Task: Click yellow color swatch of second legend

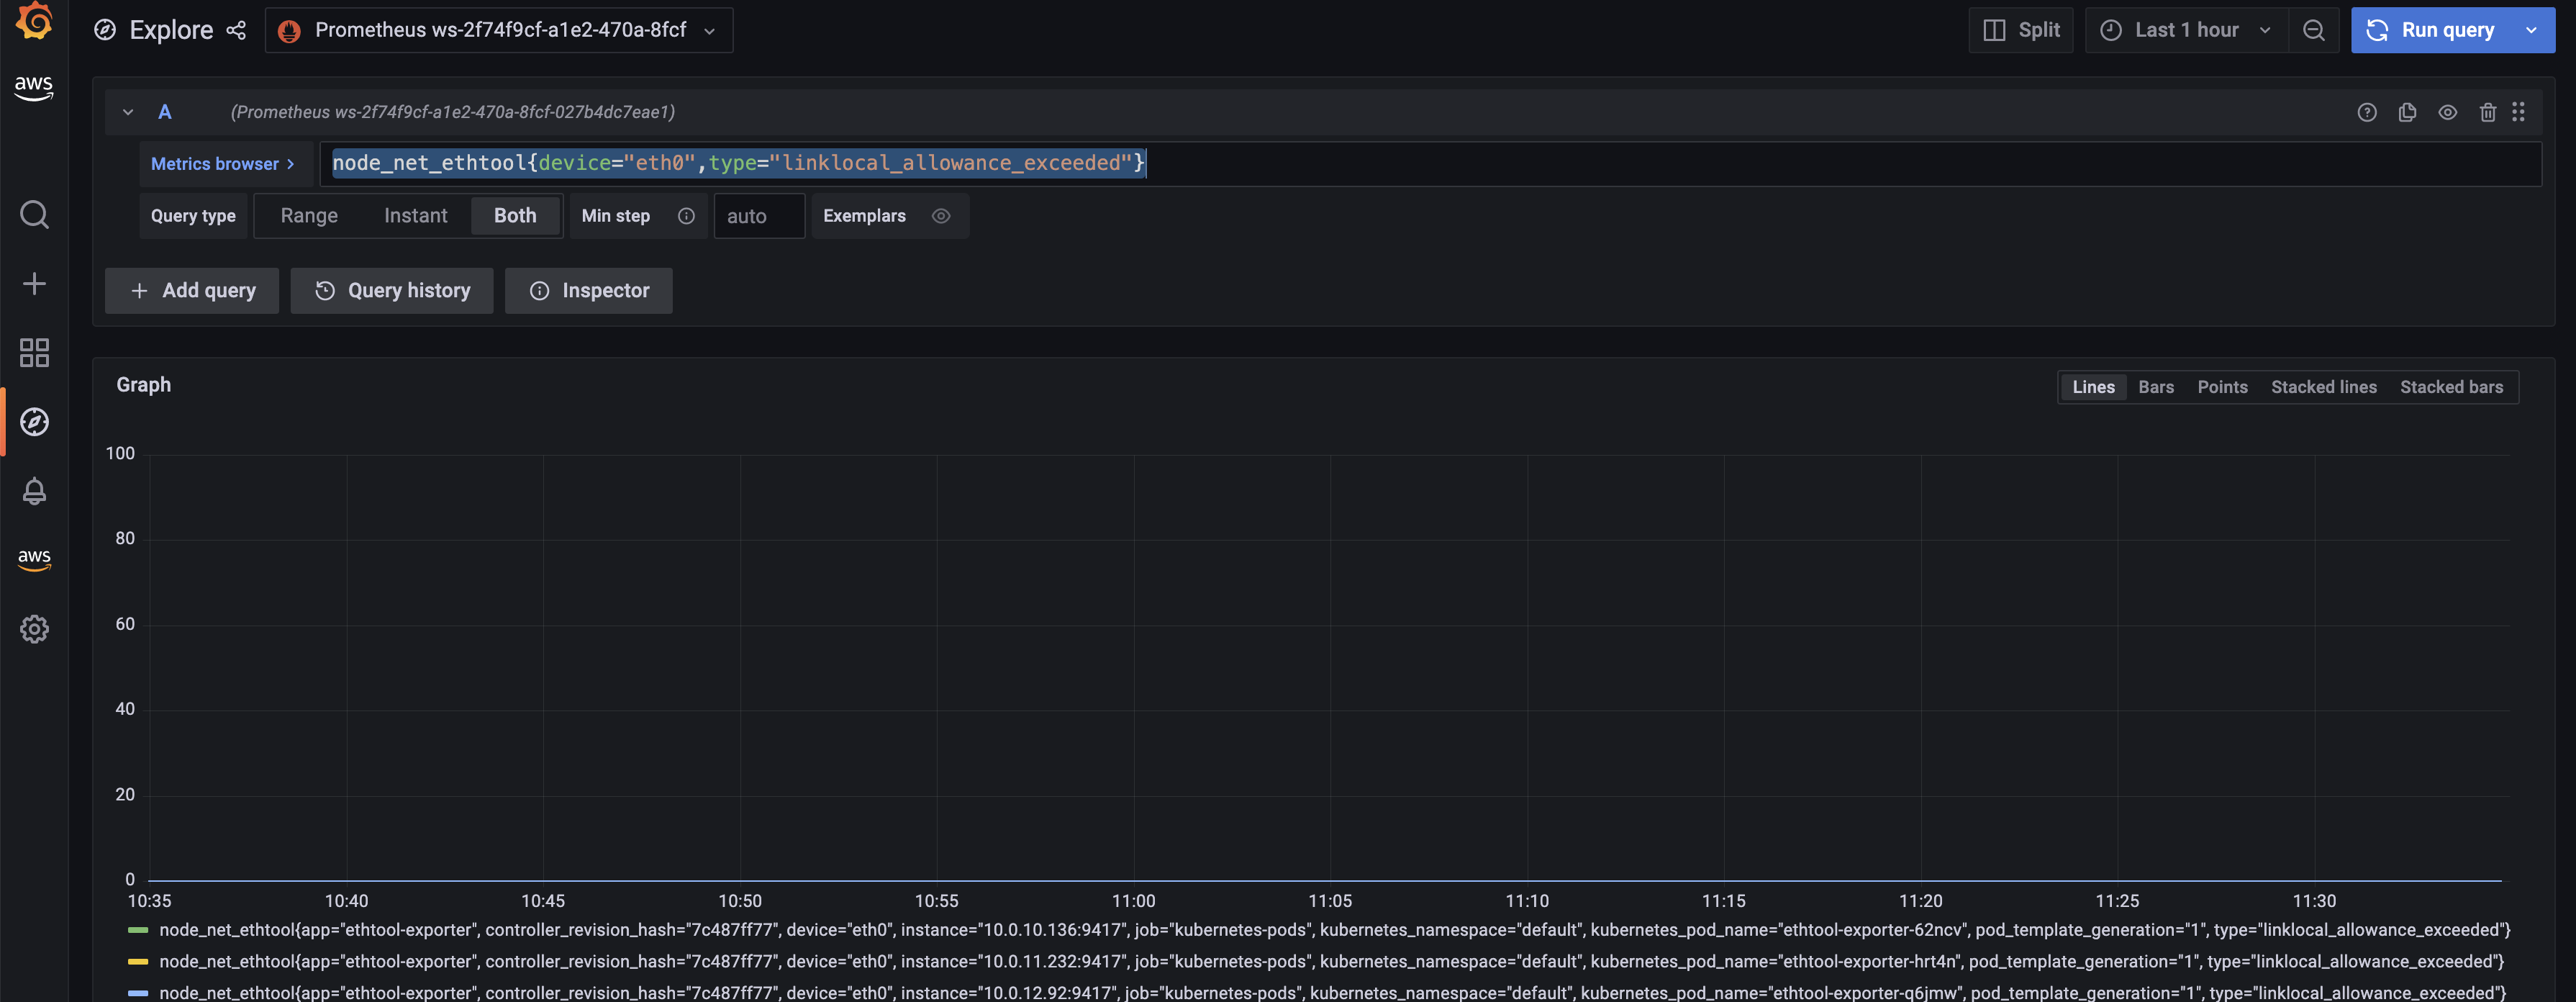Action: click(x=138, y=962)
